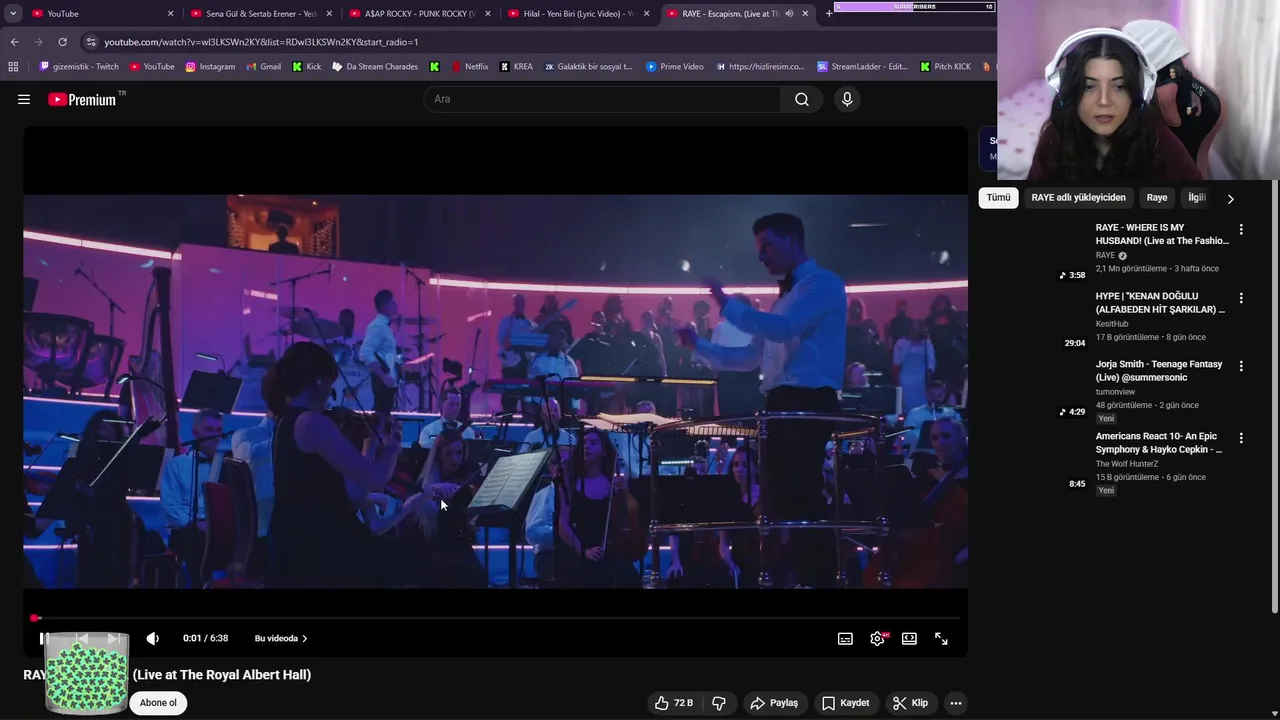Image resolution: width=1280 pixels, height=720 pixels.
Task: View site information icon in address bar
Action: pyautogui.click(x=91, y=42)
